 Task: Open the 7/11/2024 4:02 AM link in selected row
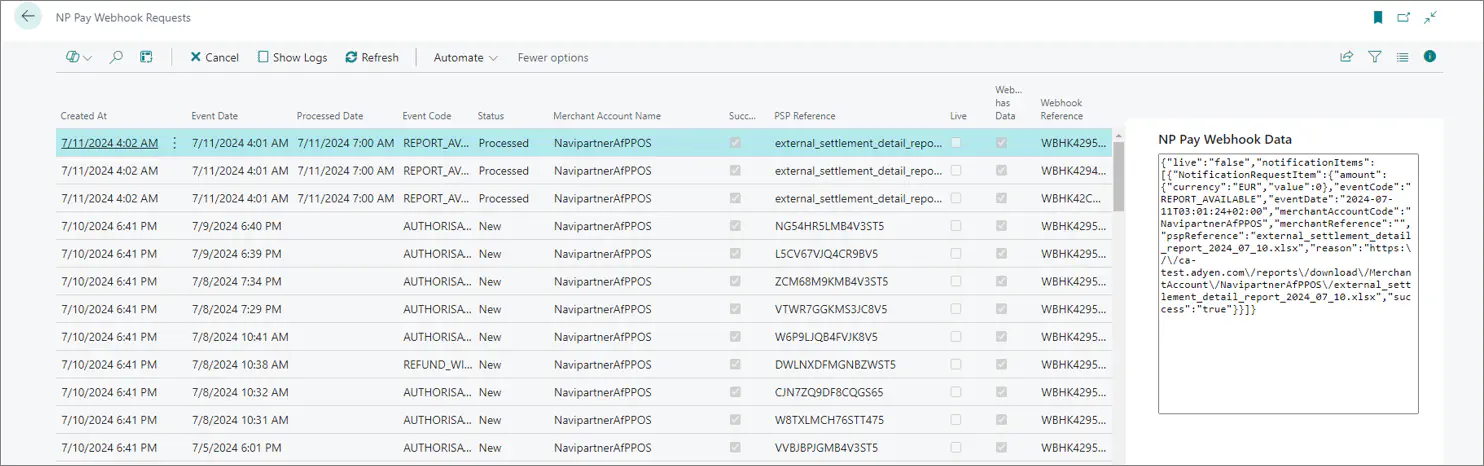pos(109,143)
